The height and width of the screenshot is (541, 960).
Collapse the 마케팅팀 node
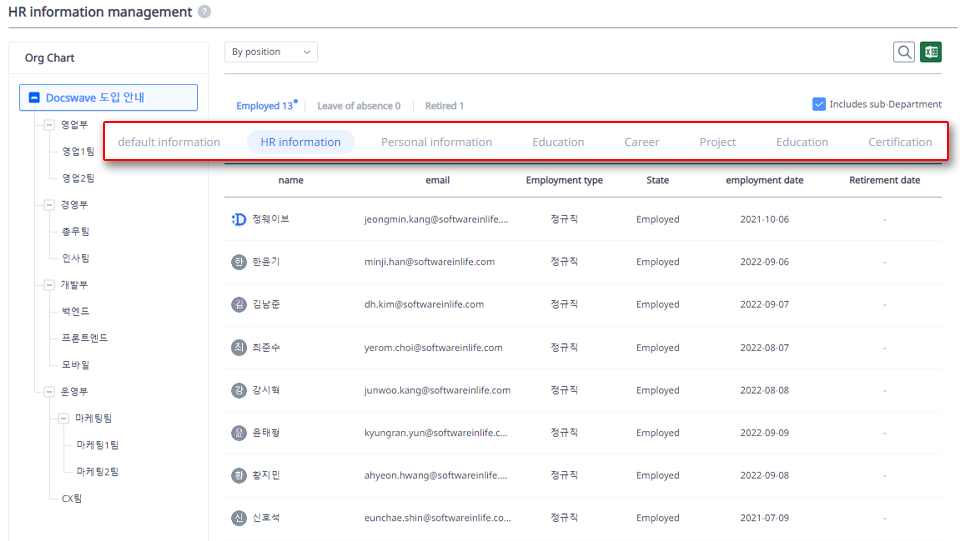coord(63,418)
